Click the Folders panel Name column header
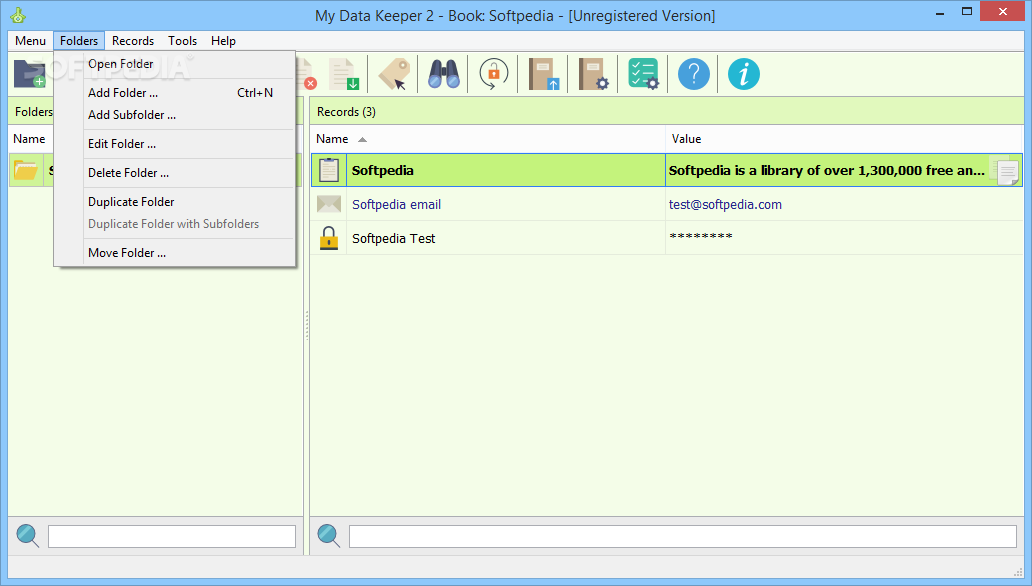Screen dimensions: 1032x586 (30, 139)
